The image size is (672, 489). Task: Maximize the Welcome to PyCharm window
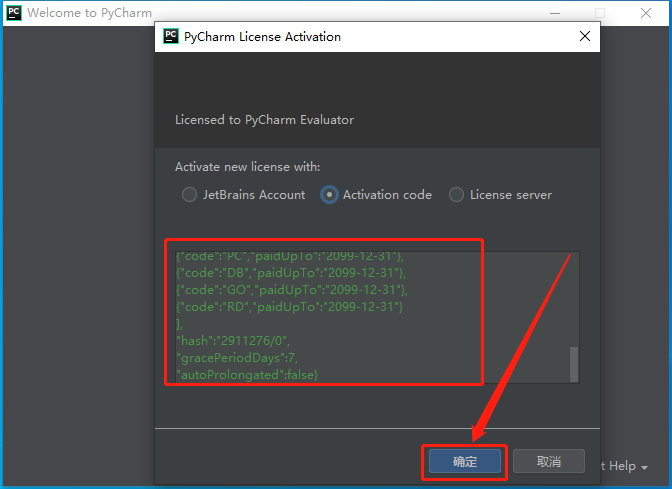pos(600,13)
